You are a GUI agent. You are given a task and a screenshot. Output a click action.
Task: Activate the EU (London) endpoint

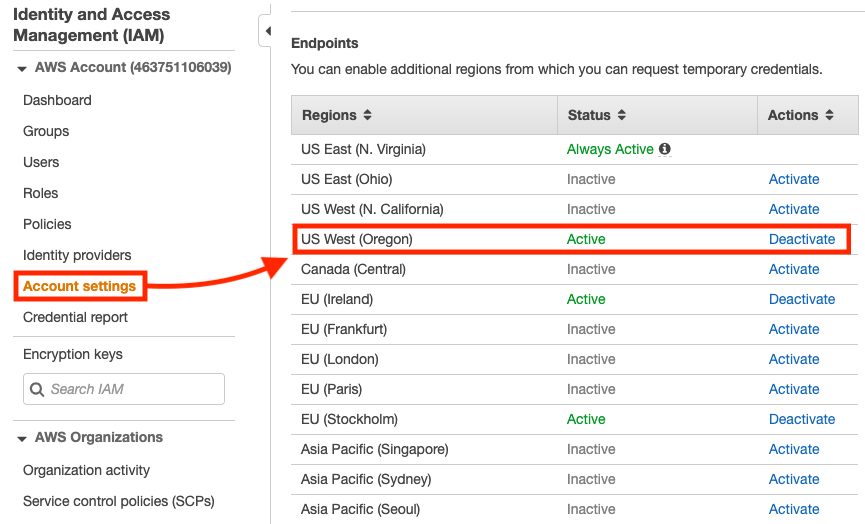[794, 359]
